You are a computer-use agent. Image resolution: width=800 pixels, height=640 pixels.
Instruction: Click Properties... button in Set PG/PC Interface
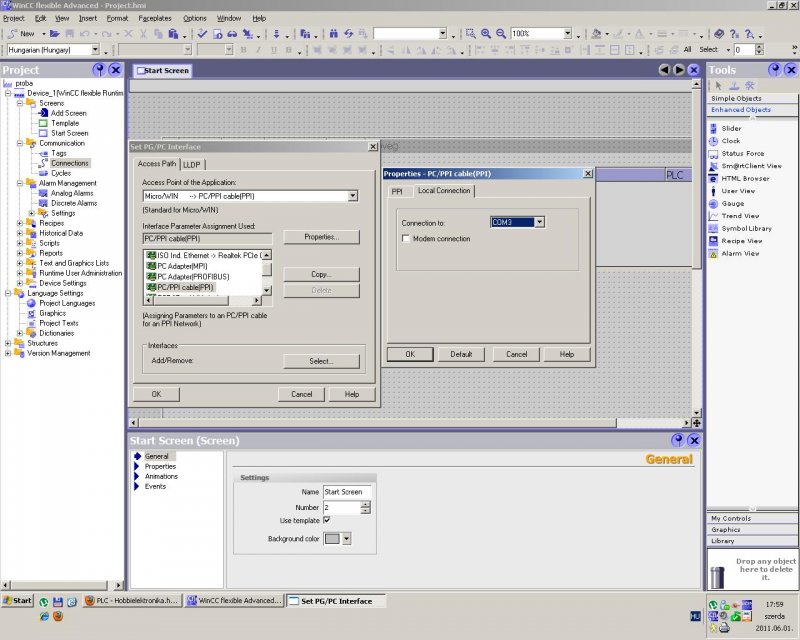click(321, 237)
